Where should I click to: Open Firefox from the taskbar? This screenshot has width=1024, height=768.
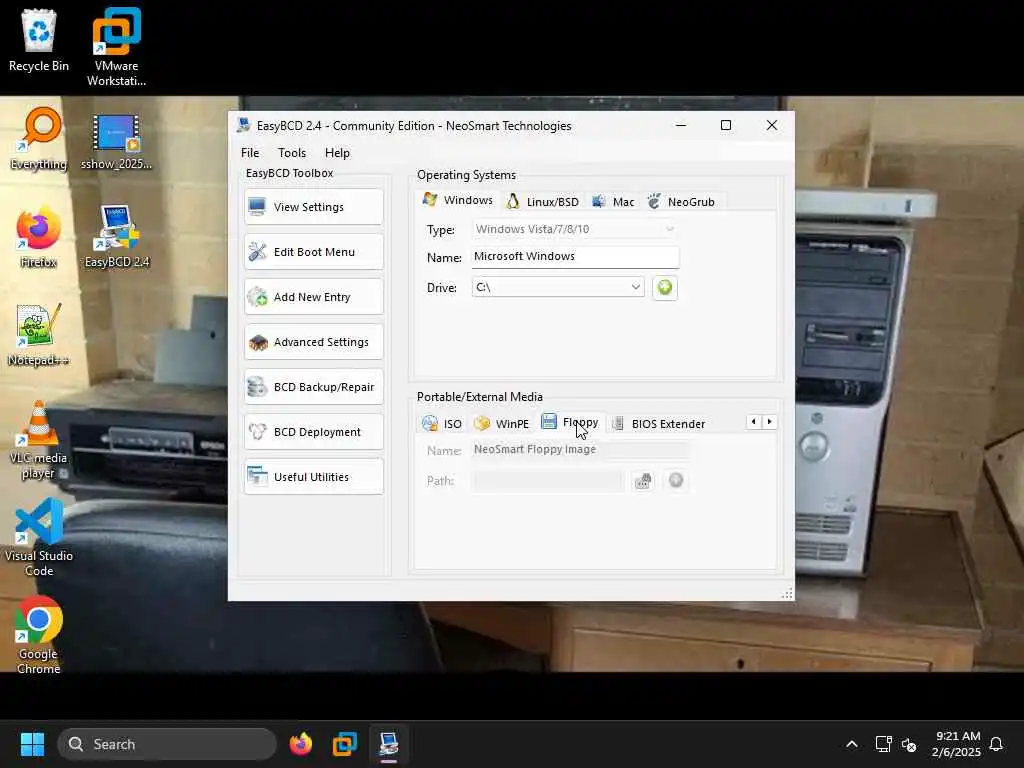pos(300,744)
